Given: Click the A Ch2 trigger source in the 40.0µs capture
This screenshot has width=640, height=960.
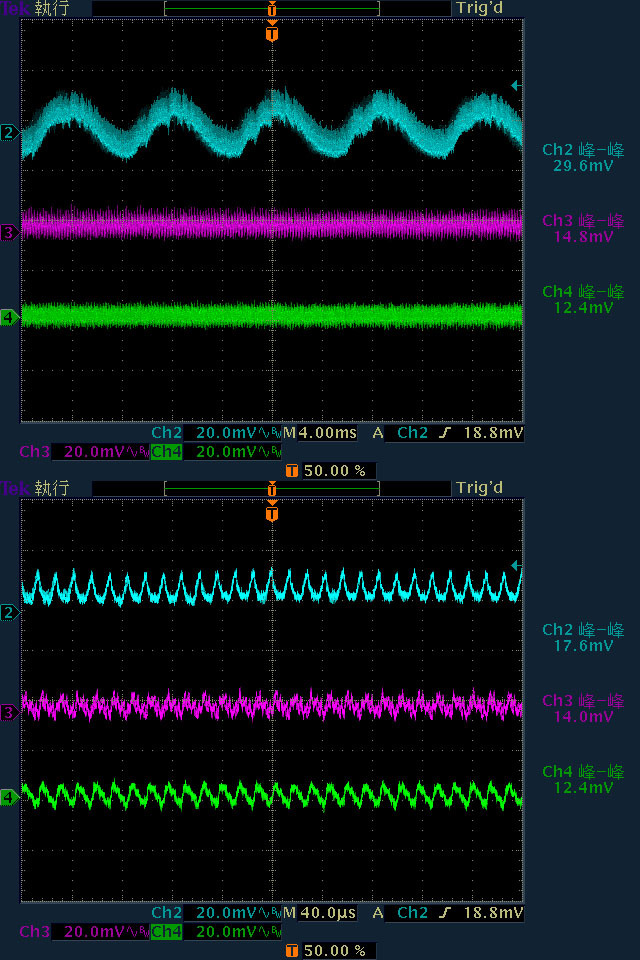Looking at the screenshot, I should tap(400, 913).
